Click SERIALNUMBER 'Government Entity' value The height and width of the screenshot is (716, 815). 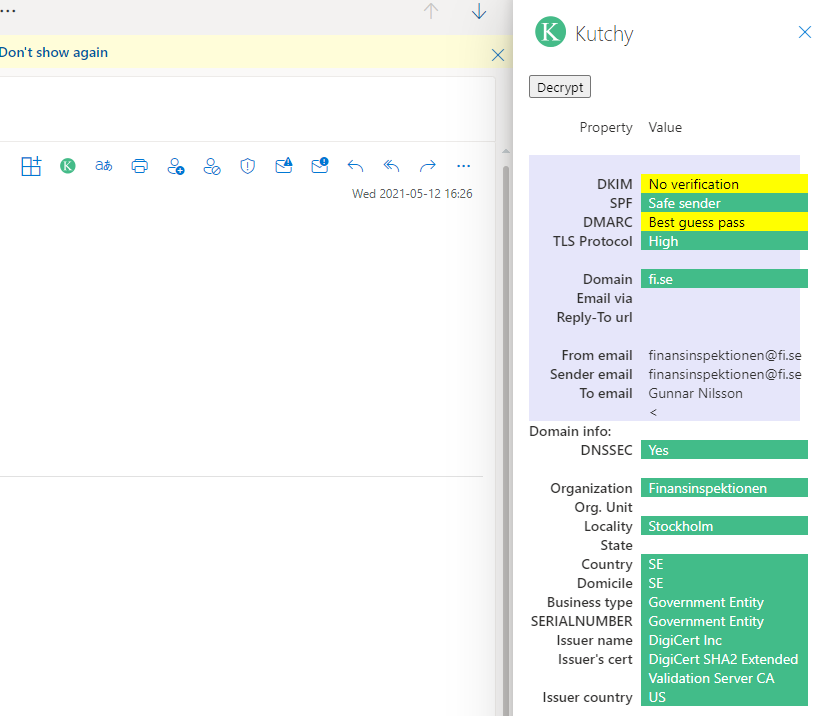[x=724, y=621]
